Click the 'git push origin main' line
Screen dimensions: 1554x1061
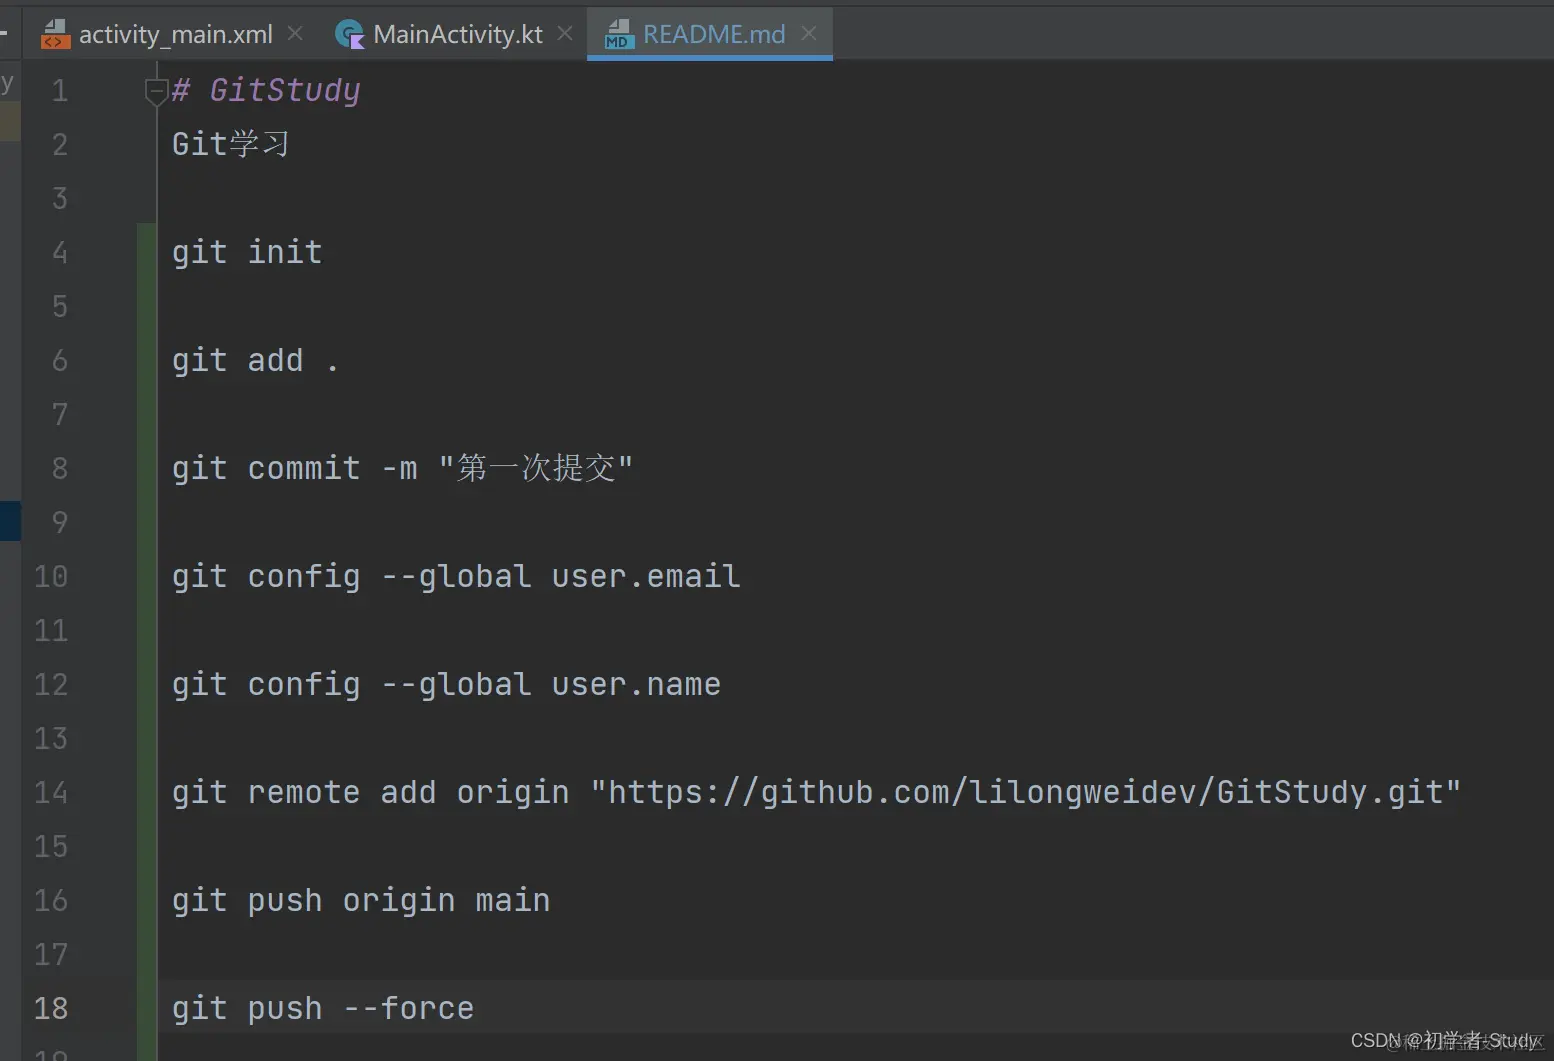(x=361, y=900)
